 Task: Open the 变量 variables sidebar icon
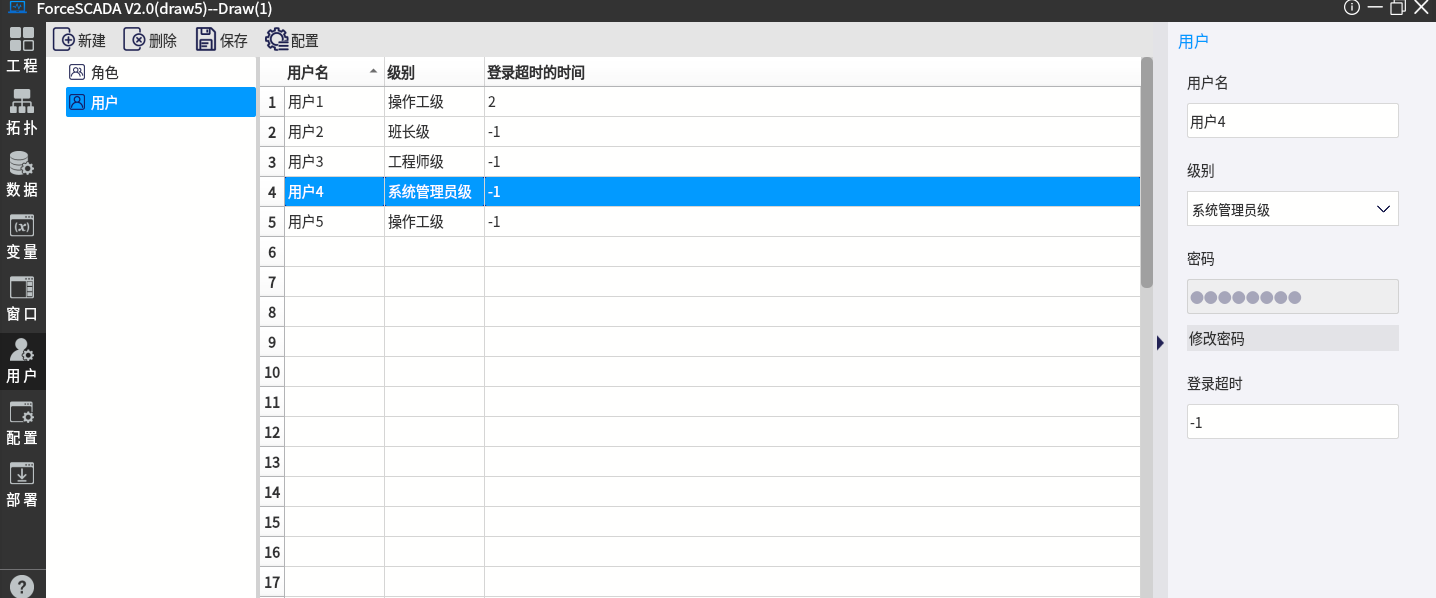point(22,237)
